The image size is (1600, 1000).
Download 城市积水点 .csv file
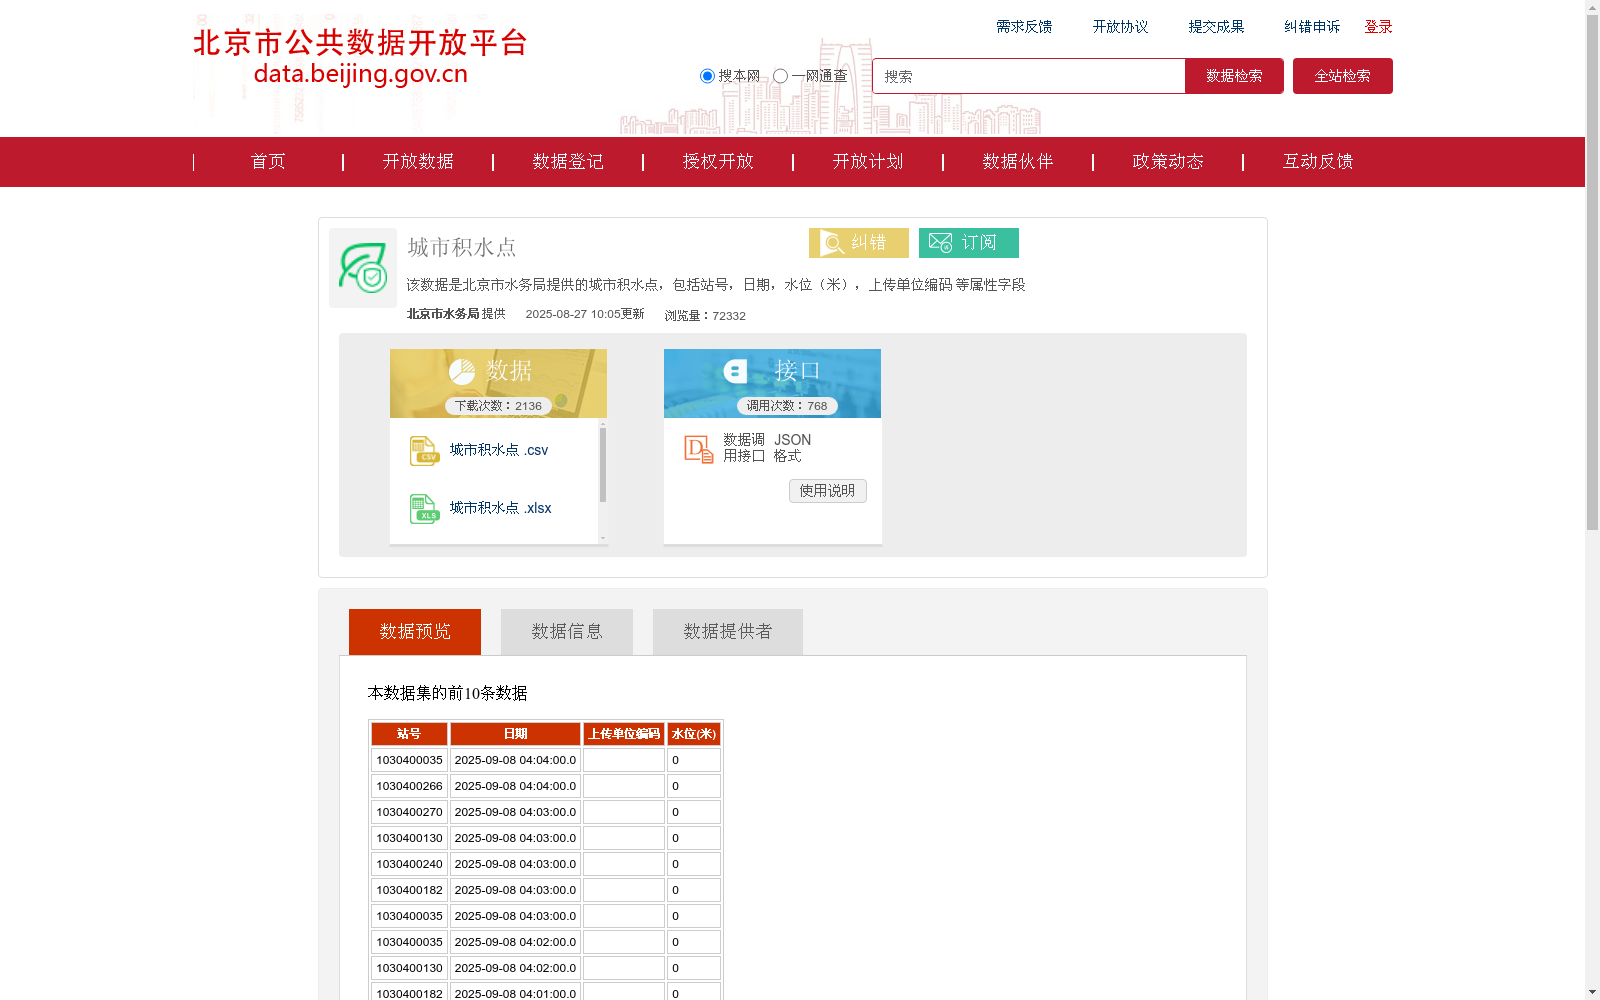(499, 451)
